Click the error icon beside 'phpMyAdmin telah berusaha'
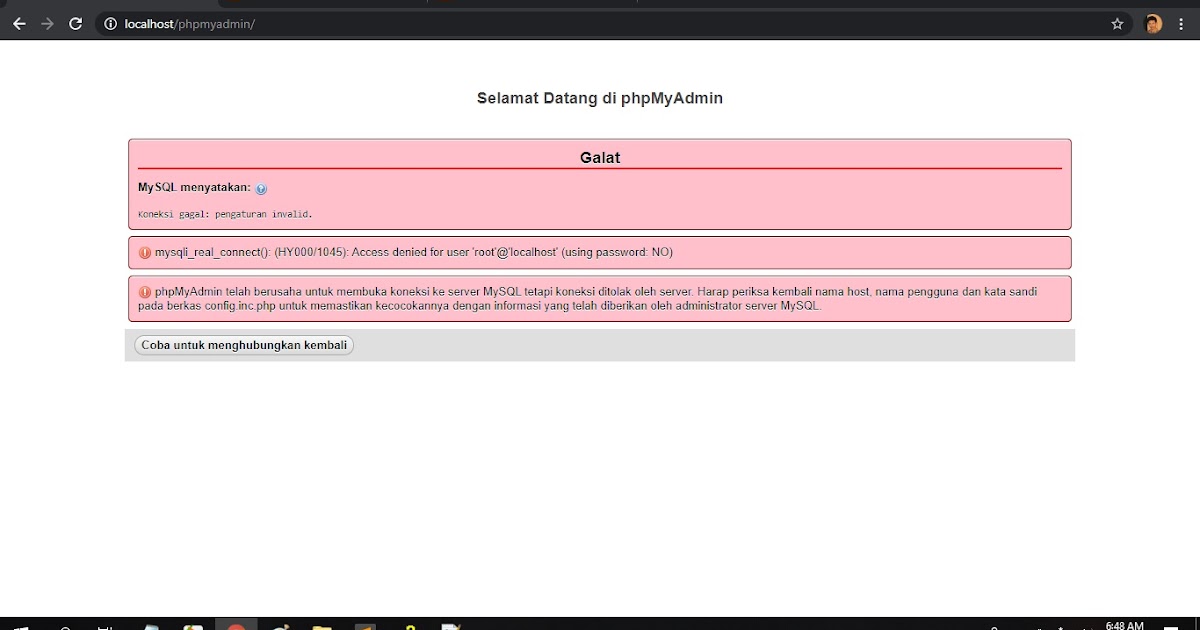This screenshot has width=1200, height=630. click(145, 292)
